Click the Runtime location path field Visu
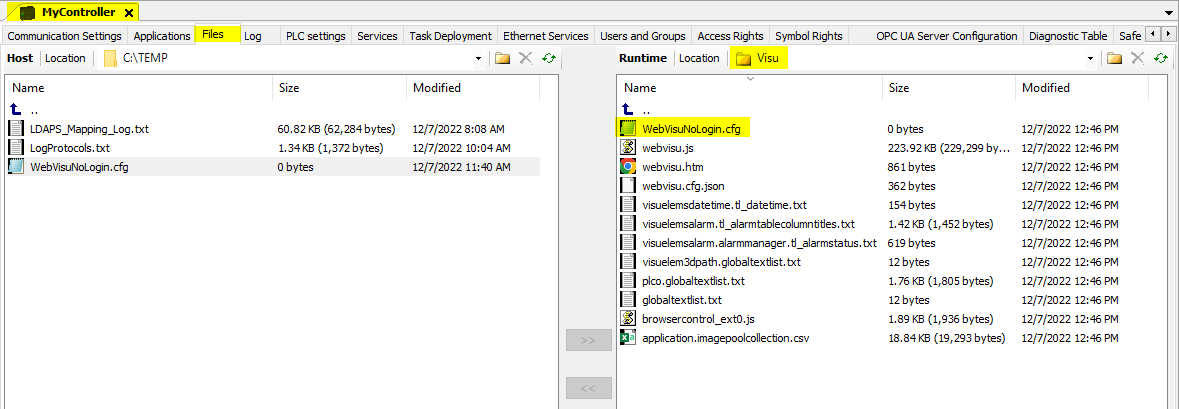Screen dimensions: 1179x409 914,58
